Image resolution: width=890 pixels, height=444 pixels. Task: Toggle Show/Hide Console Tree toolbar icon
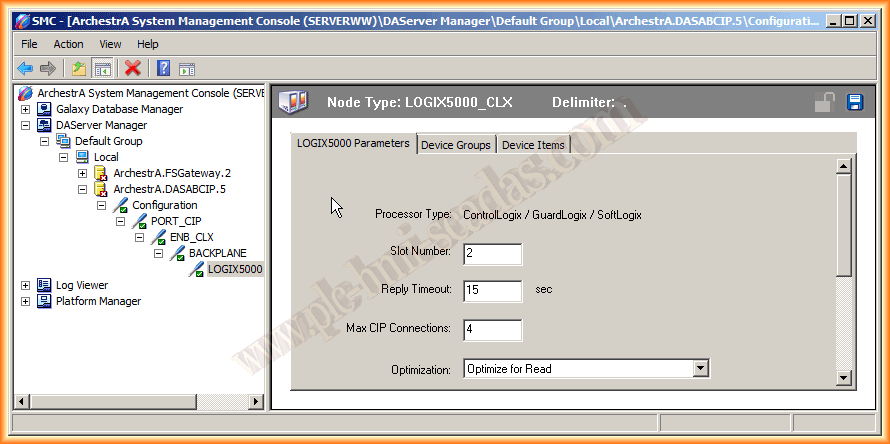click(x=102, y=68)
